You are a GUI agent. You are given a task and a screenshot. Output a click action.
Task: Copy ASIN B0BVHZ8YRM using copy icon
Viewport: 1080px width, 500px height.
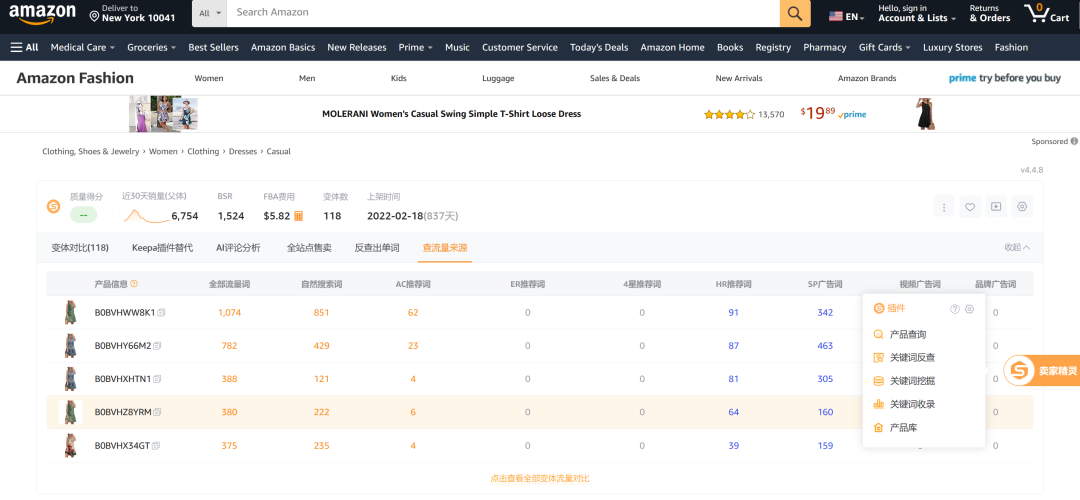[x=158, y=412]
